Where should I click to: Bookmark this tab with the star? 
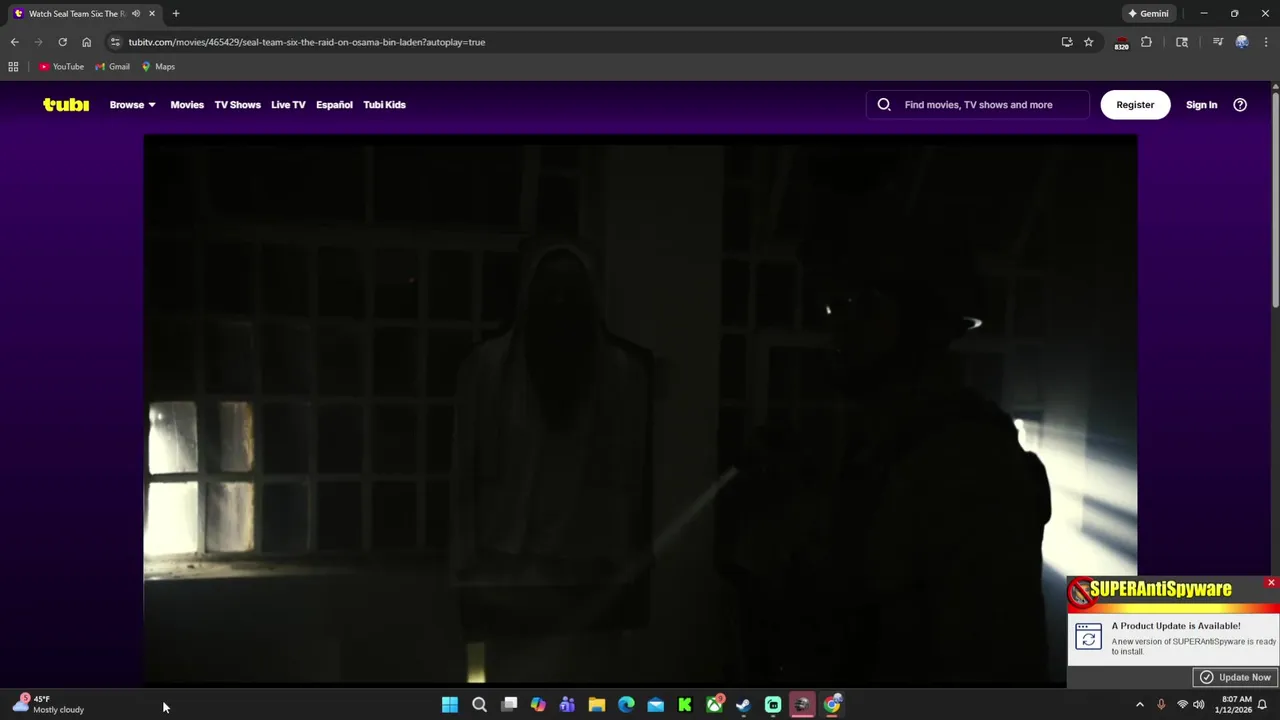[x=1088, y=42]
